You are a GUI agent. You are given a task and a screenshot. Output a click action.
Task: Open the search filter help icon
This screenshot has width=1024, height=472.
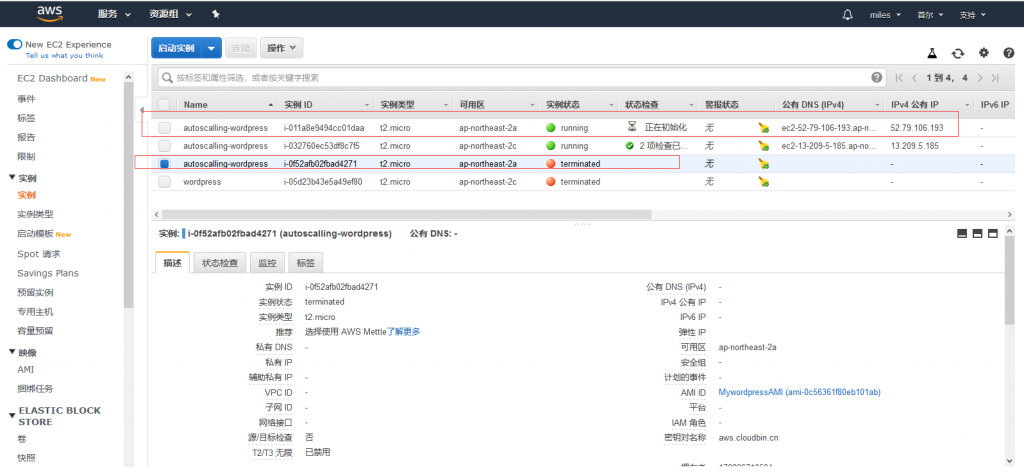pyautogui.click(x=877, y=77)
